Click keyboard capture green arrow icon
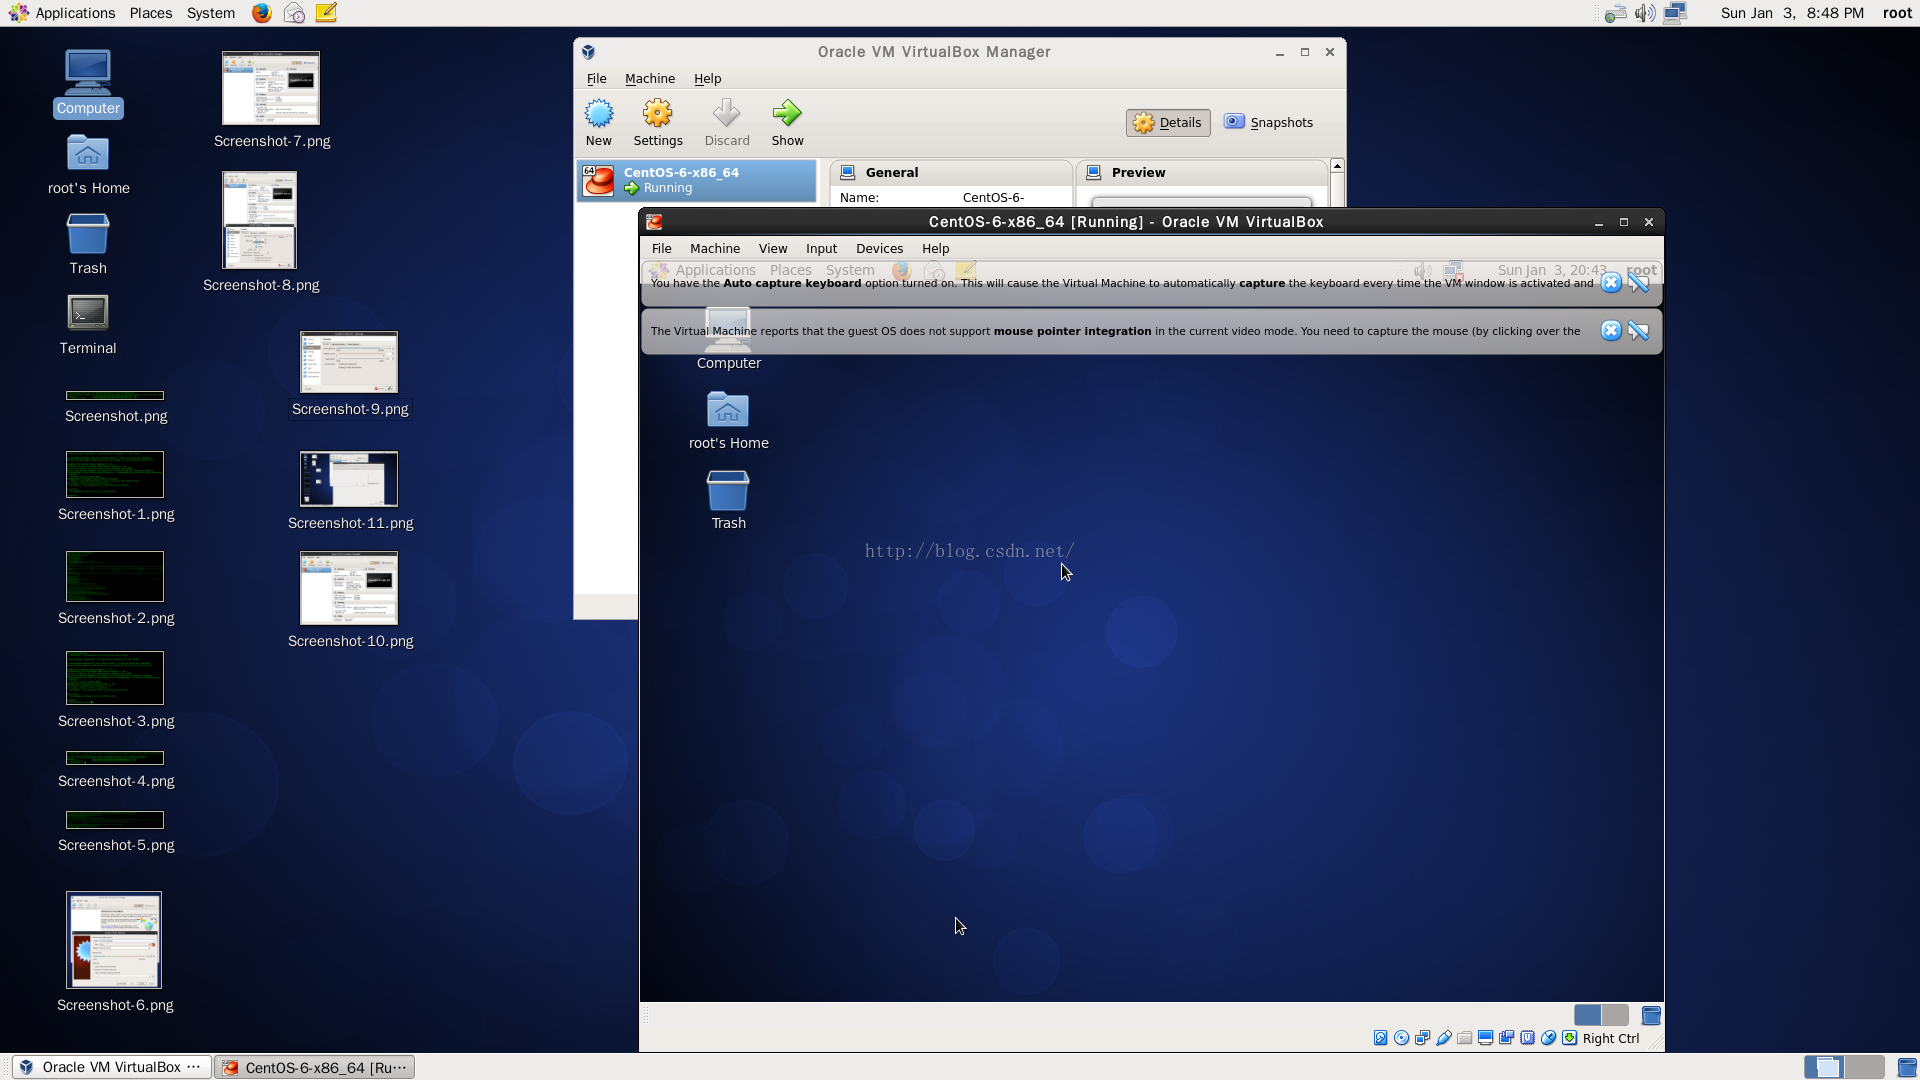Viewport: 1920px width, 1080px height. [1569, 1038]
